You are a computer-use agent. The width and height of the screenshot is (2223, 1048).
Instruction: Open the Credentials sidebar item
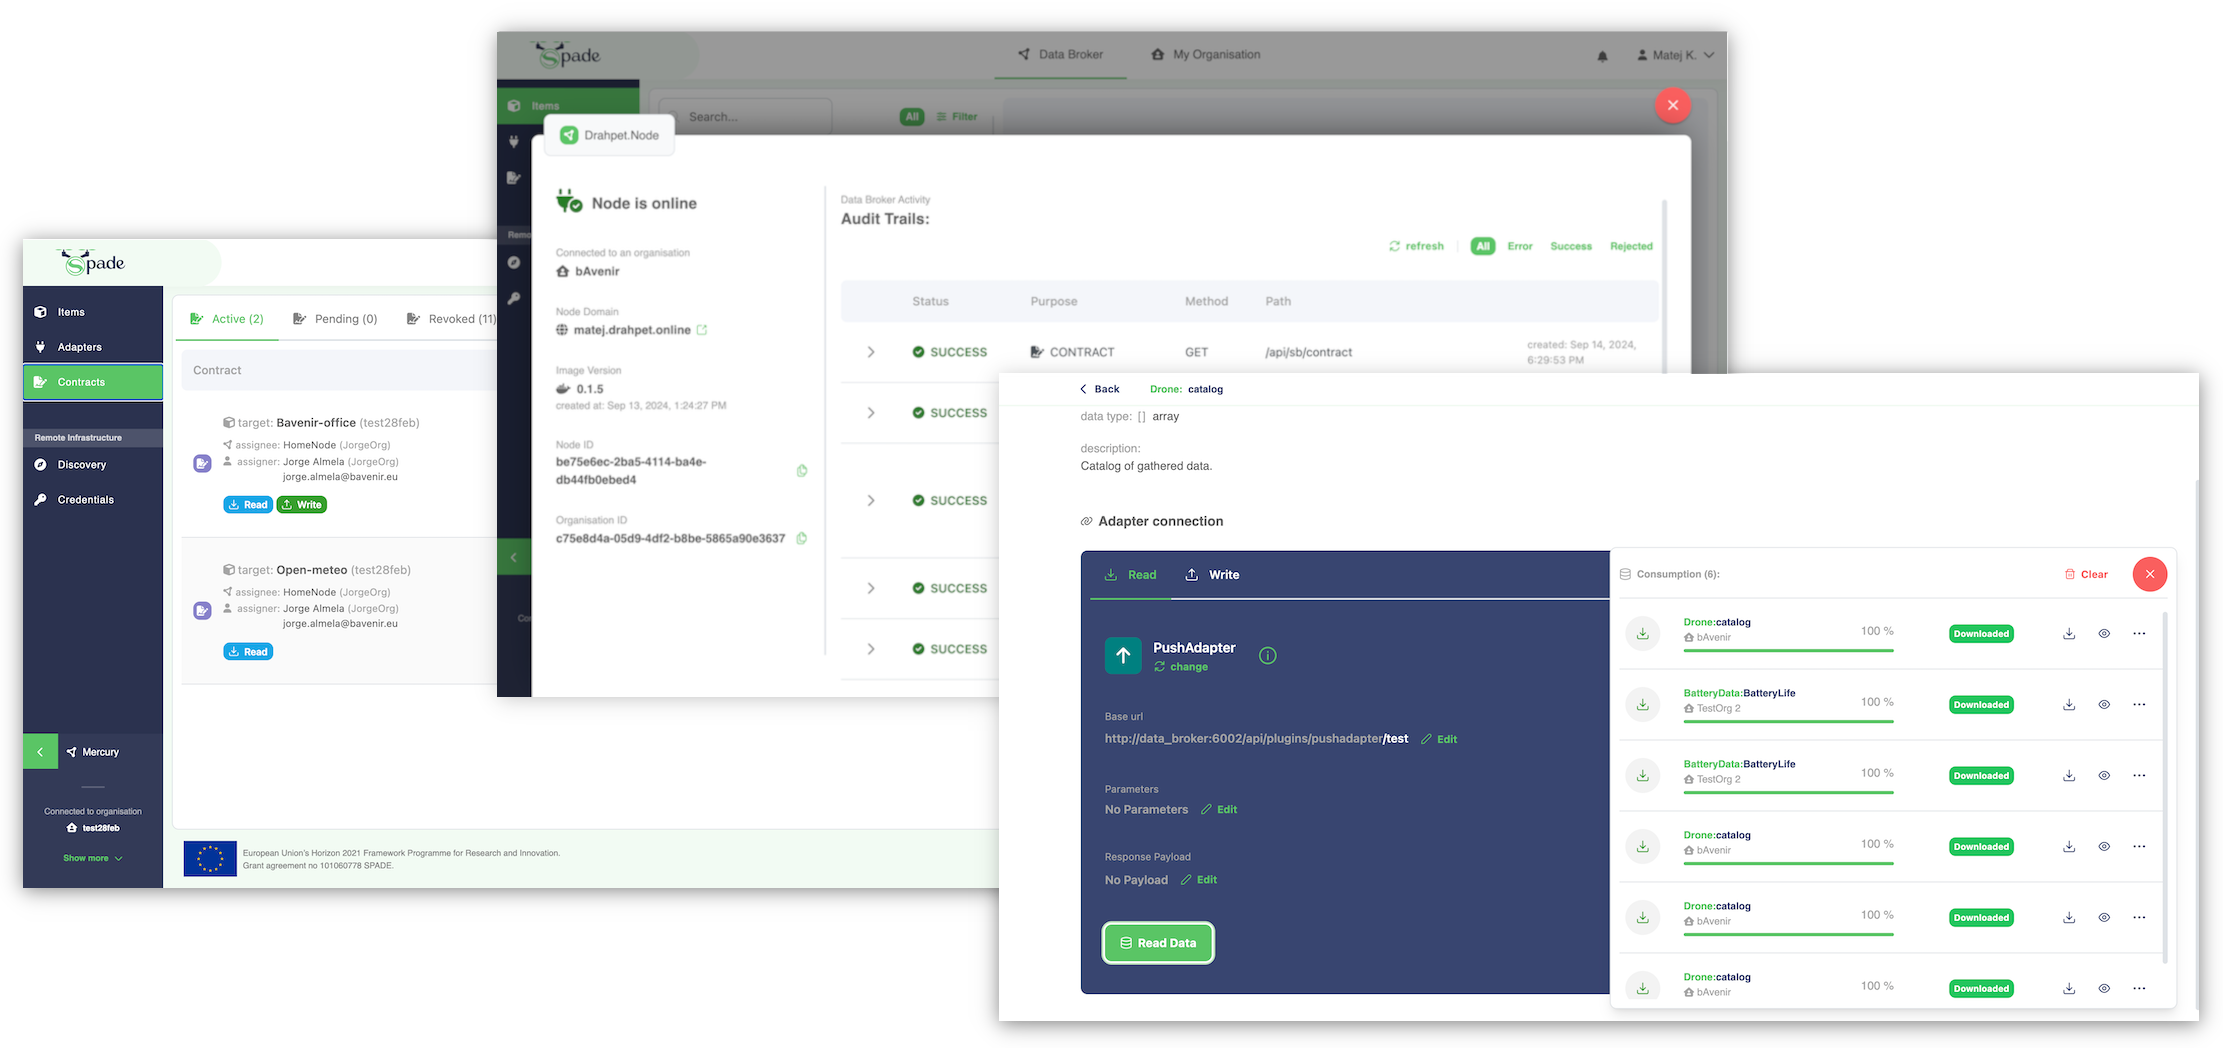(85, 499)
